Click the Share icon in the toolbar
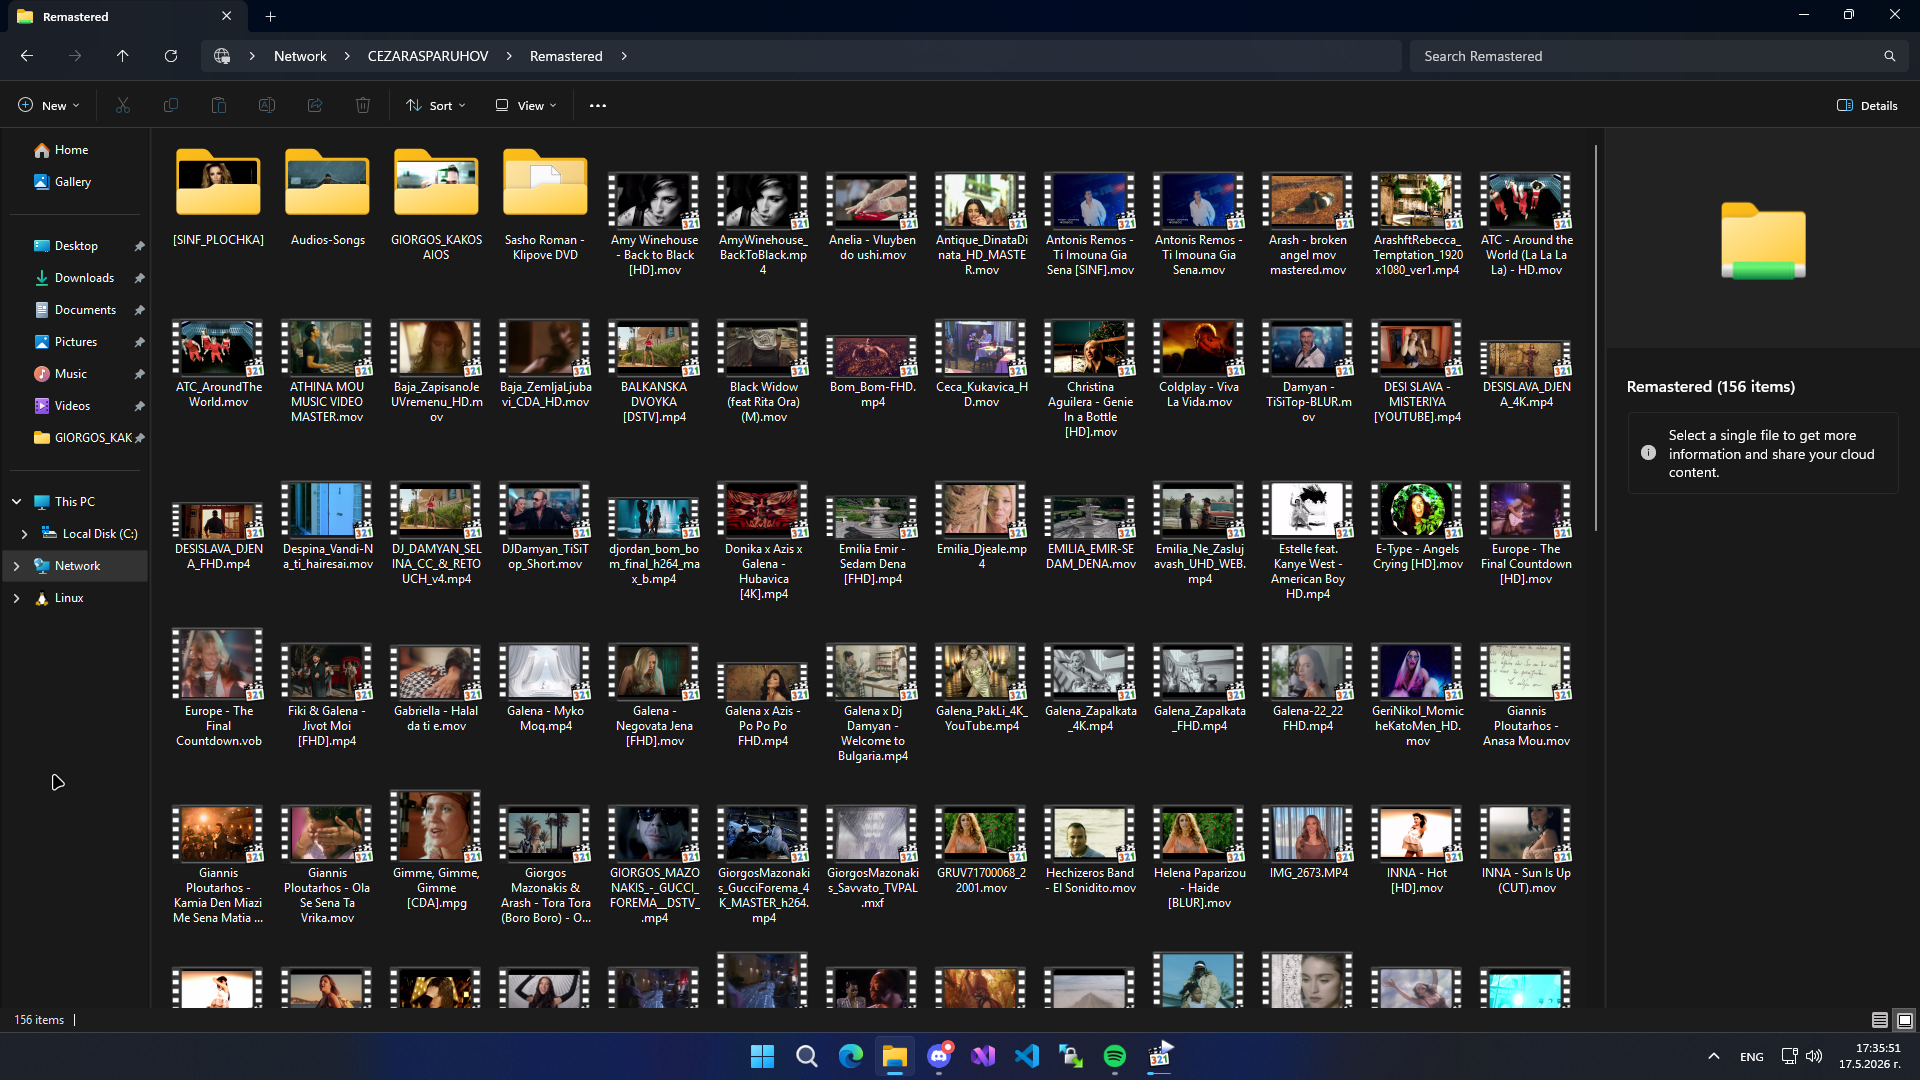This screenshot has width=1920, height=1080. [315, 105]
